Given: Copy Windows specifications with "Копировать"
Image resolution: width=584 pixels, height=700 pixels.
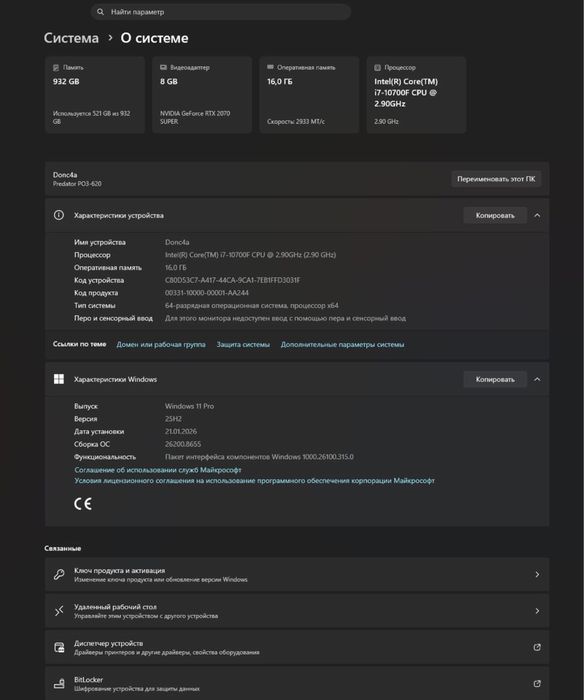Looking at the screenshot, I should 495,379.
